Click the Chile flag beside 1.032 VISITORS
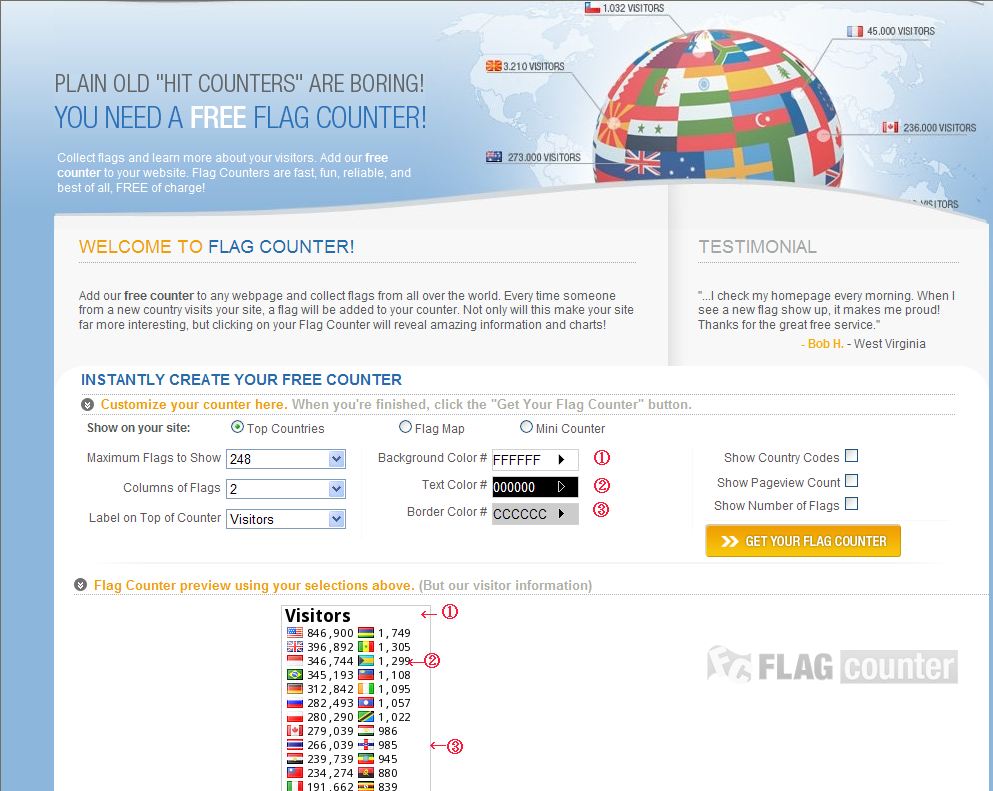The image size is (993, 791). [591, 8]
